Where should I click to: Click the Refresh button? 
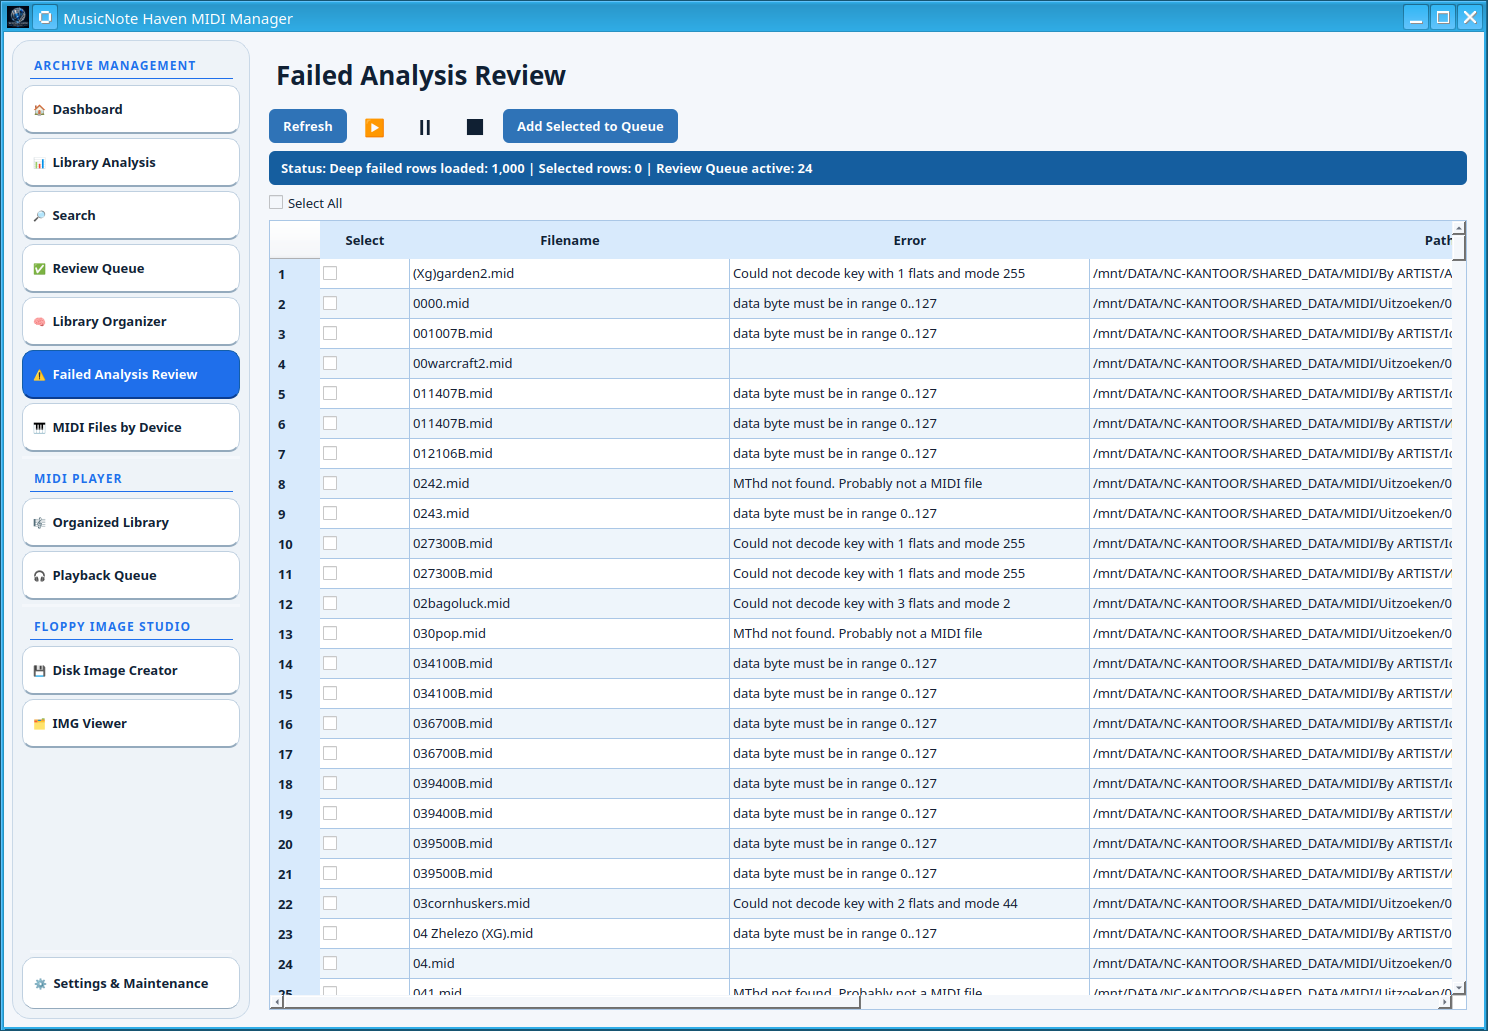[x=308, y=127]
